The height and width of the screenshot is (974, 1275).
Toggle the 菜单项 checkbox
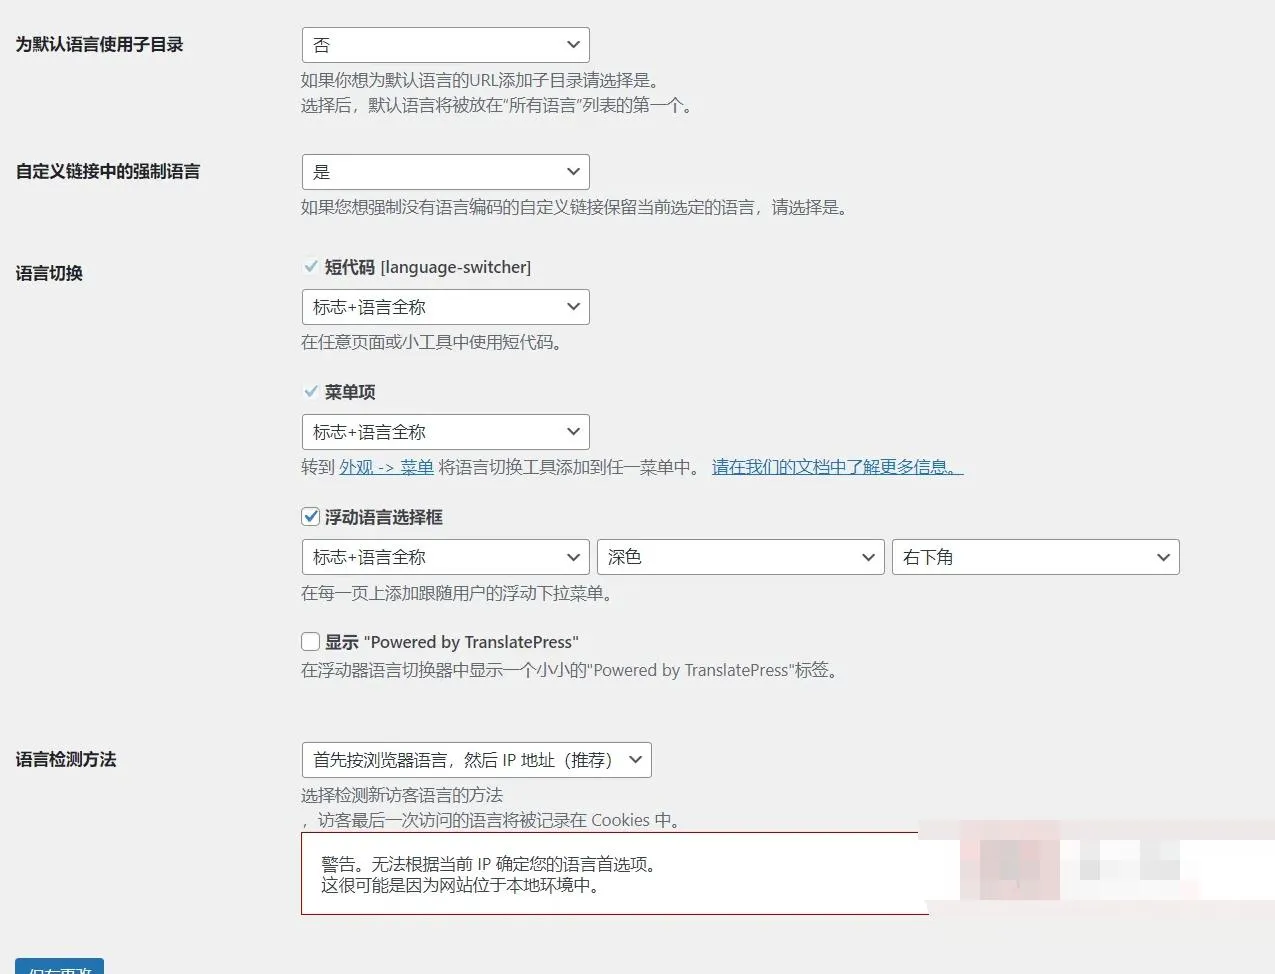(311, 392)
